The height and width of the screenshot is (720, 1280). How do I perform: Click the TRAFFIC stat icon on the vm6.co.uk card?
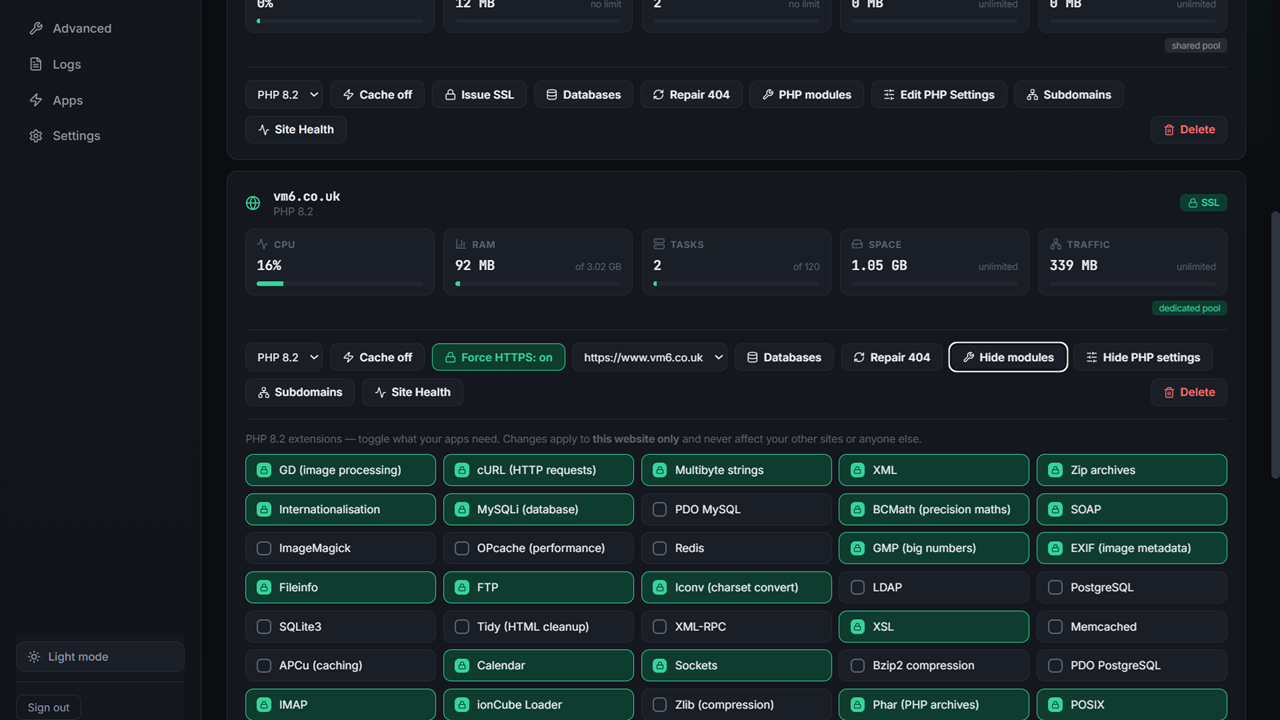pyautogui.click(x=1055, y=244)
